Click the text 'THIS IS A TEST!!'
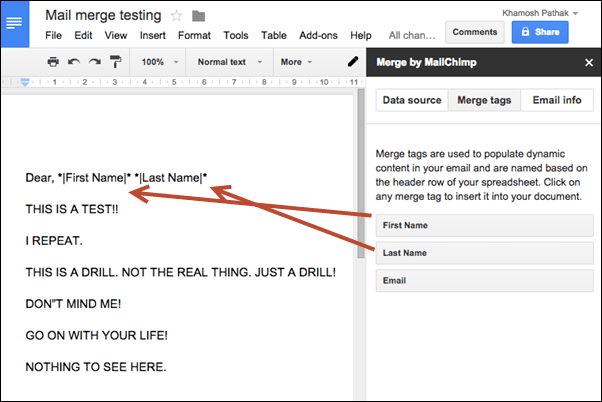This screenshot has height=402, width=602. 72,209
